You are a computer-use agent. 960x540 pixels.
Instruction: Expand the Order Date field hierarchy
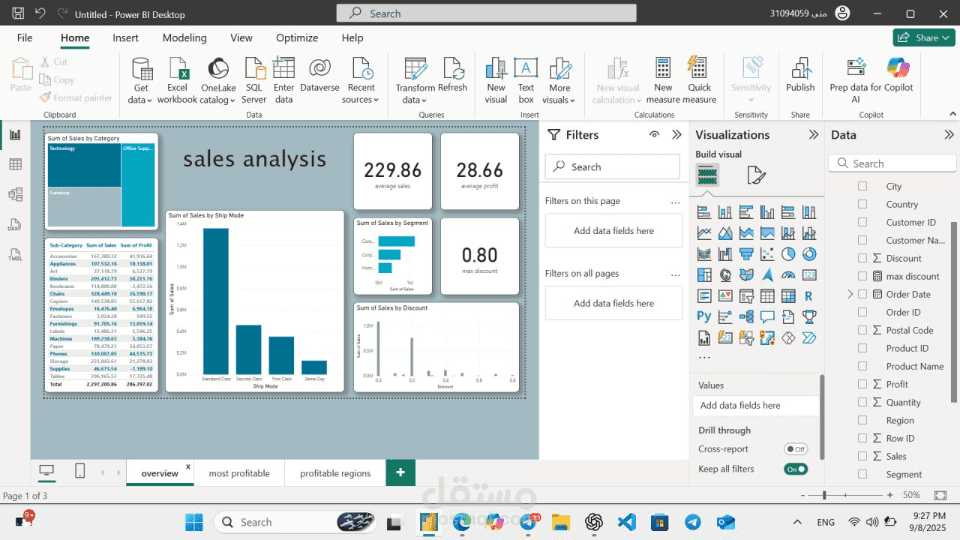click(850, 294)
